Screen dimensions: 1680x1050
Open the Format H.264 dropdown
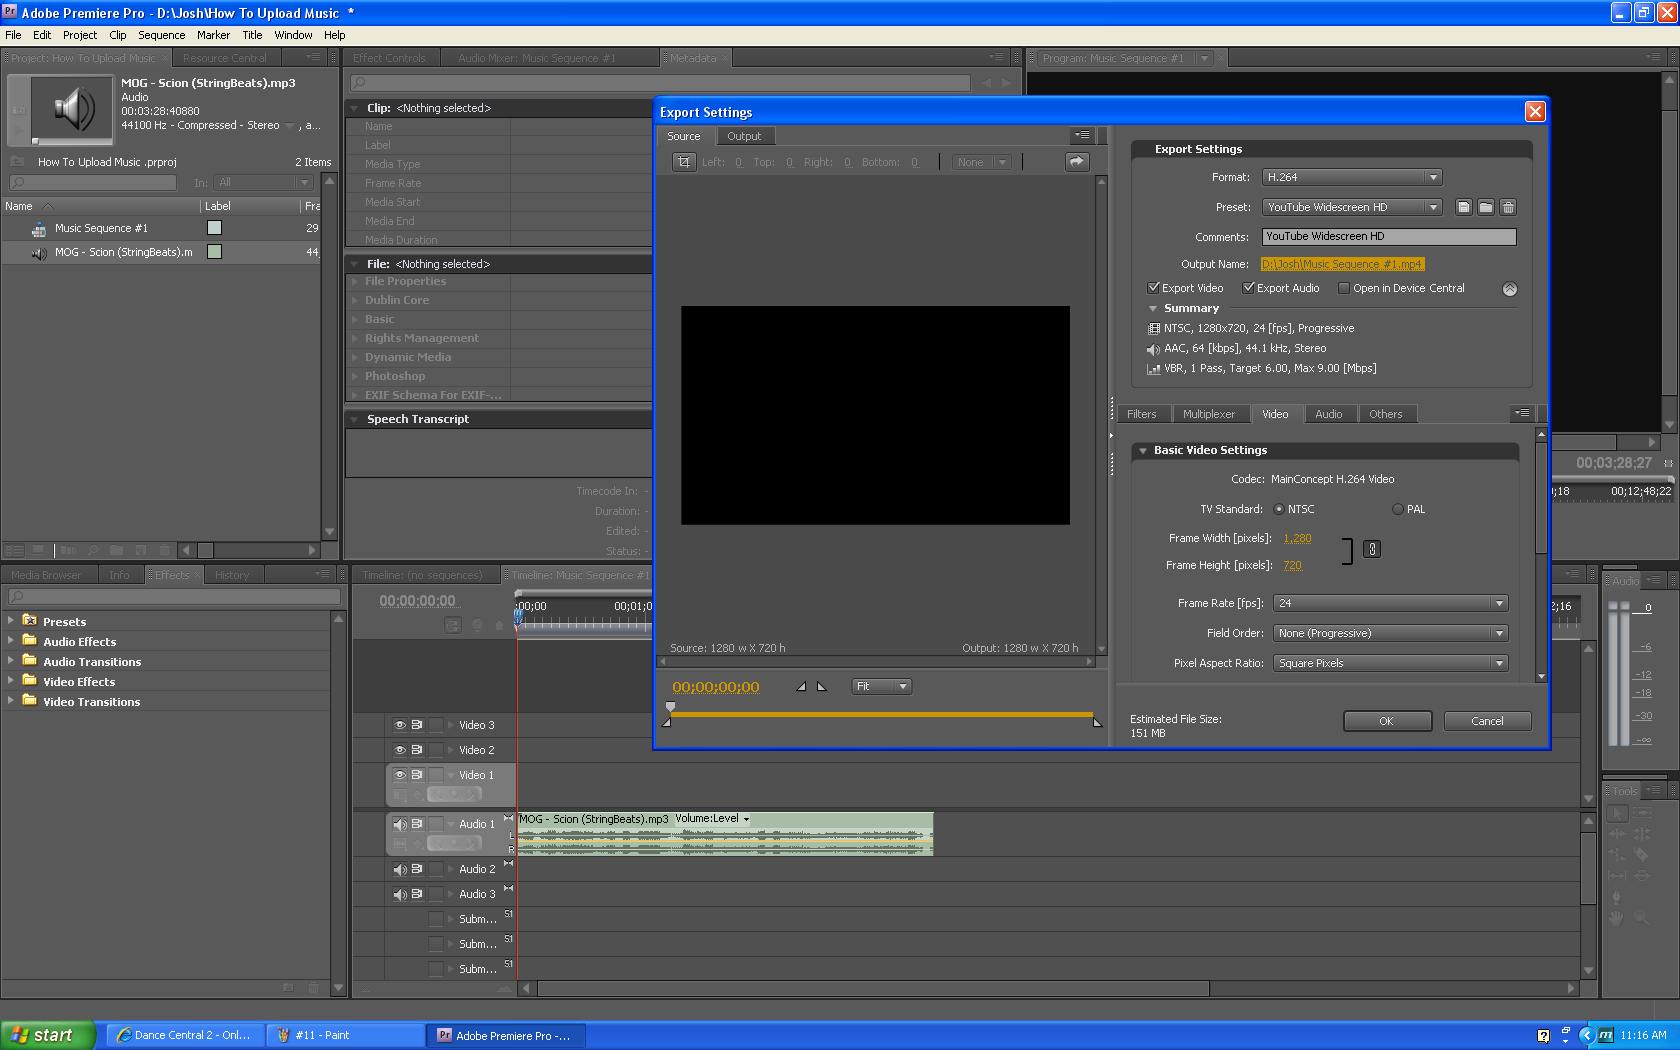click(1352, 177)
